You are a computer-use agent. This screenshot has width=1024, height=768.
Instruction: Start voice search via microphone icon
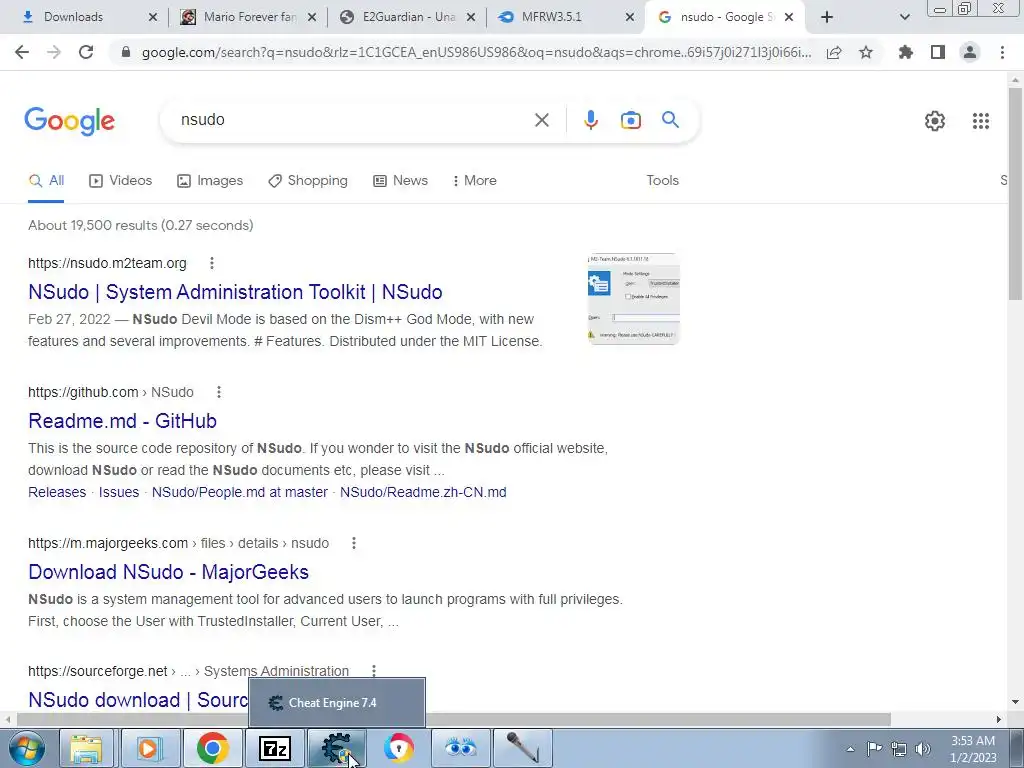pos(591,120)
